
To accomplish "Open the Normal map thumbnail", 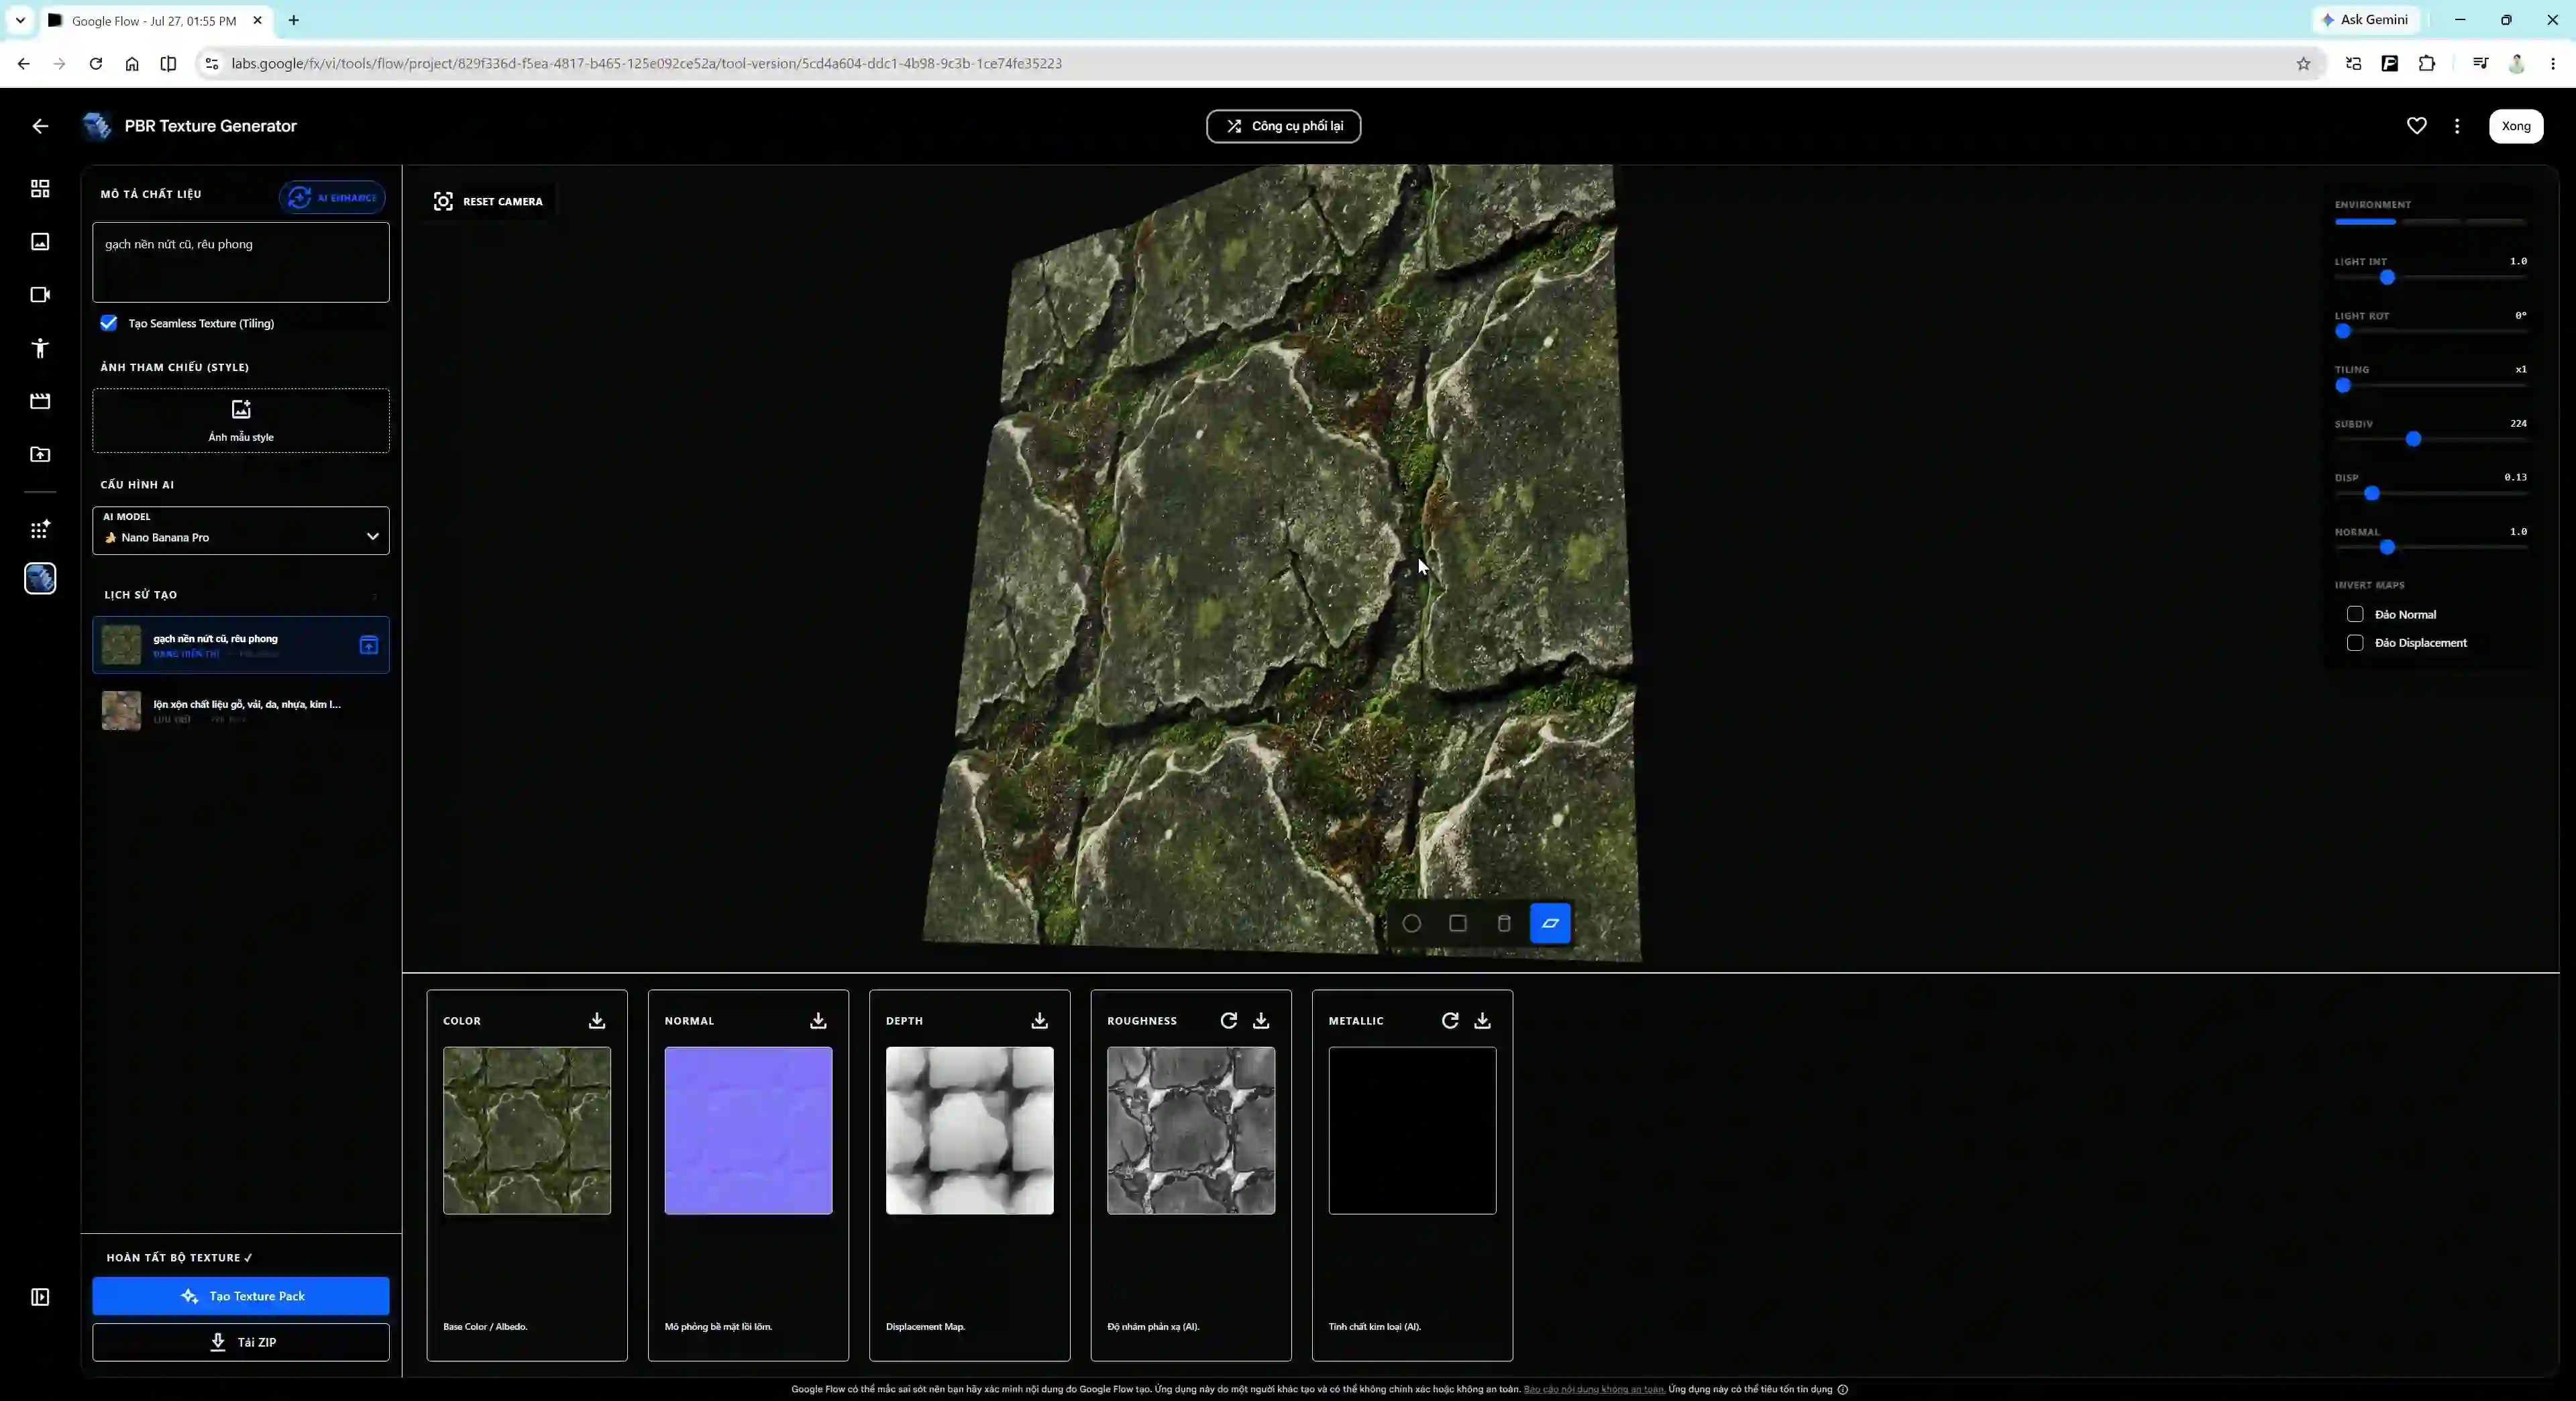I will tap(748, 1131).
